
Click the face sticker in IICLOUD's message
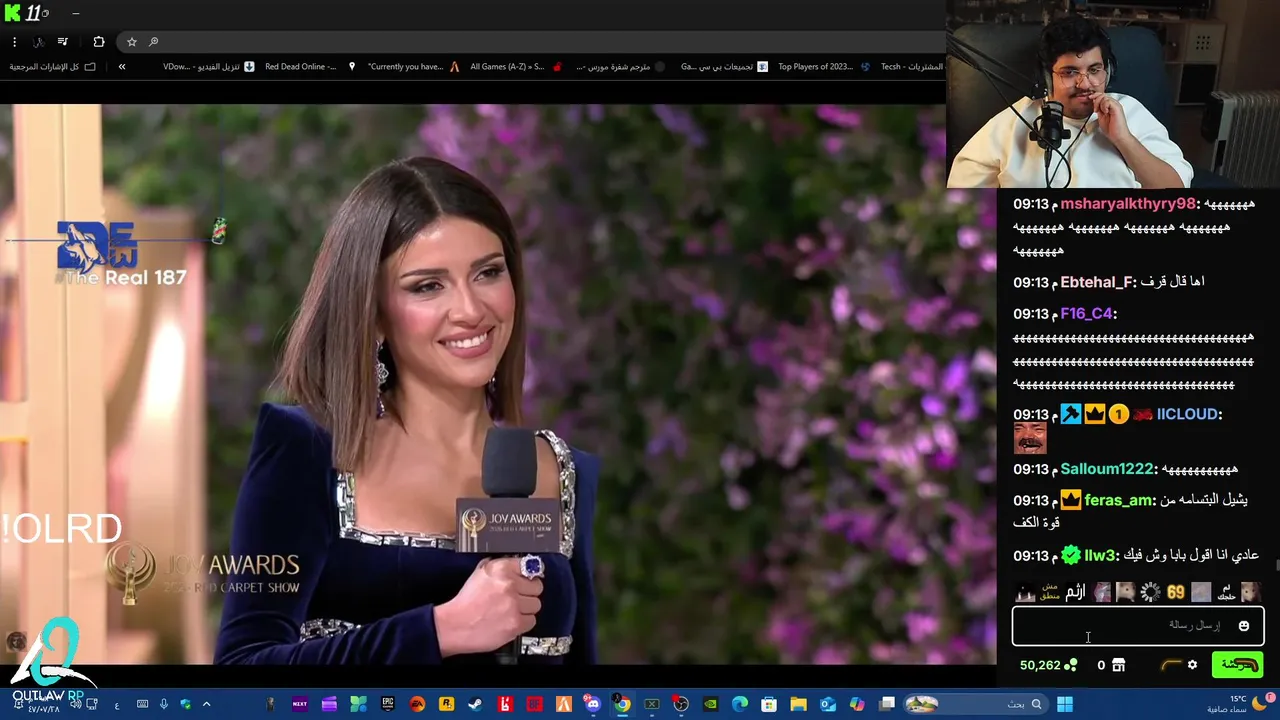1029,438
